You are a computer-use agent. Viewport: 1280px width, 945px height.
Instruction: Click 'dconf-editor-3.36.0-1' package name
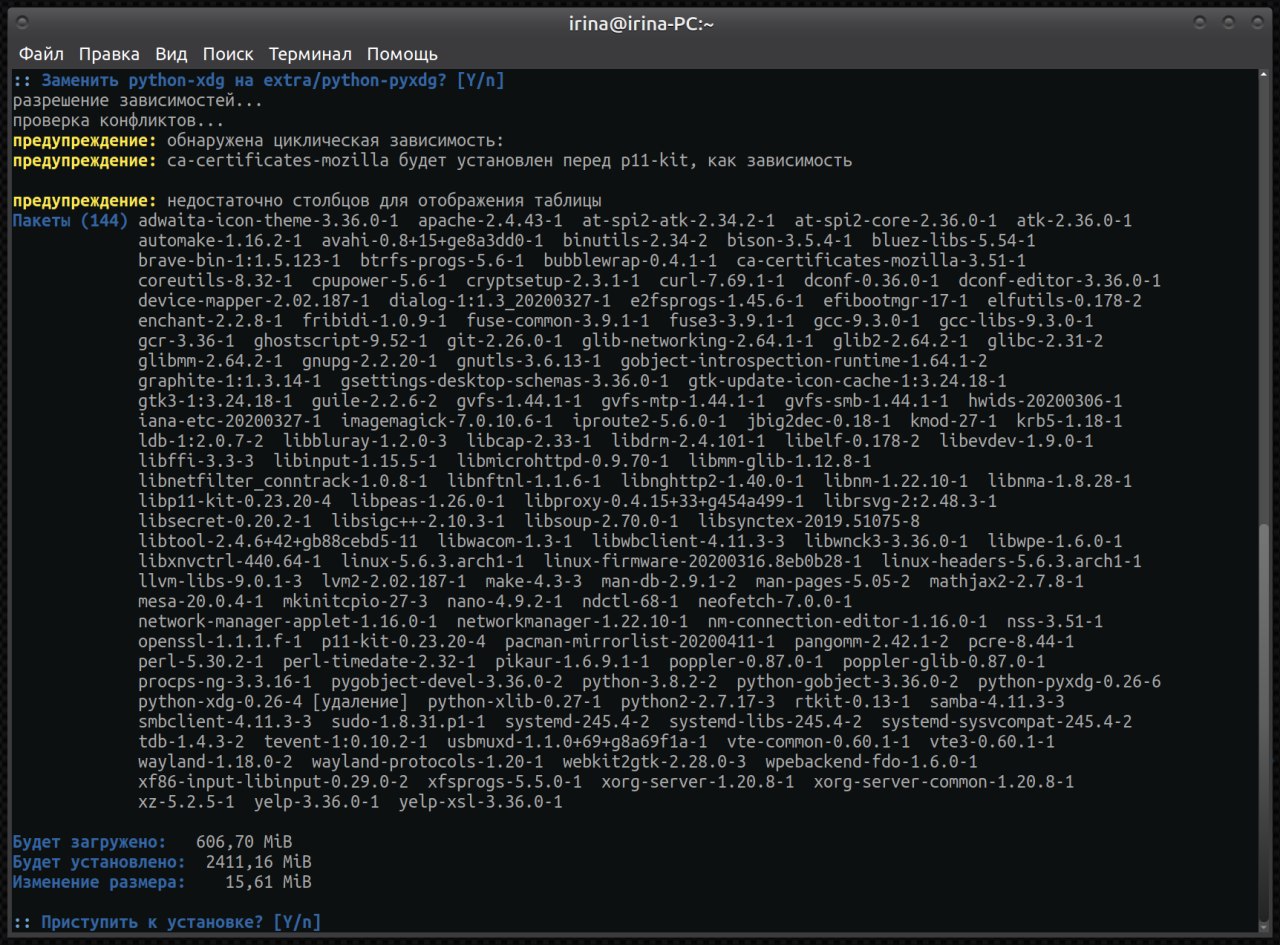coord(1060,280)
